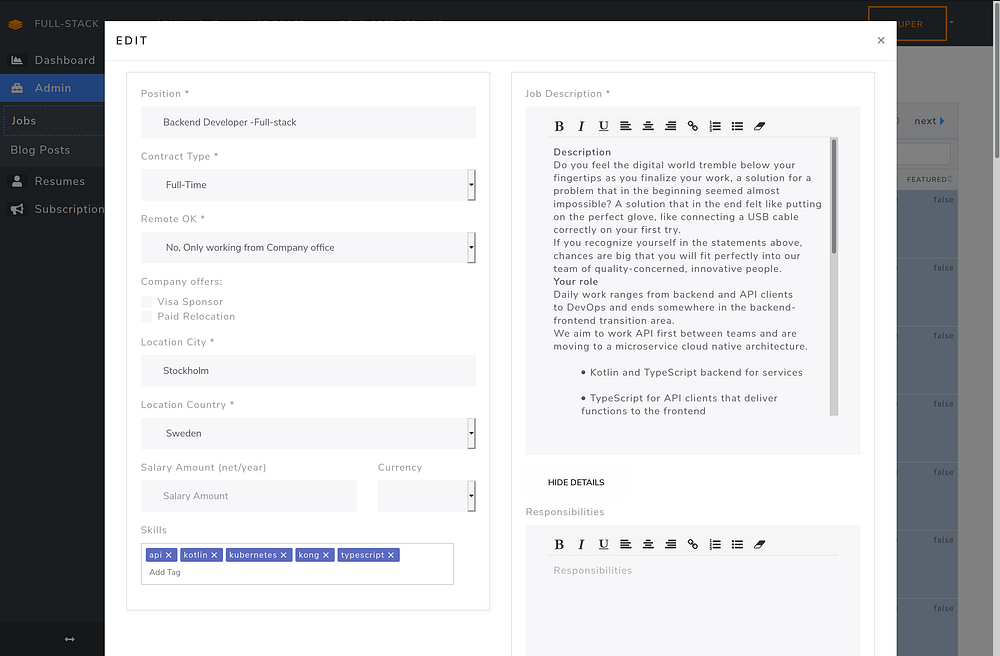Insert bullet list in Responsibilities editor
This screenshot has height=656, width=1000.
tap(737, 544)
